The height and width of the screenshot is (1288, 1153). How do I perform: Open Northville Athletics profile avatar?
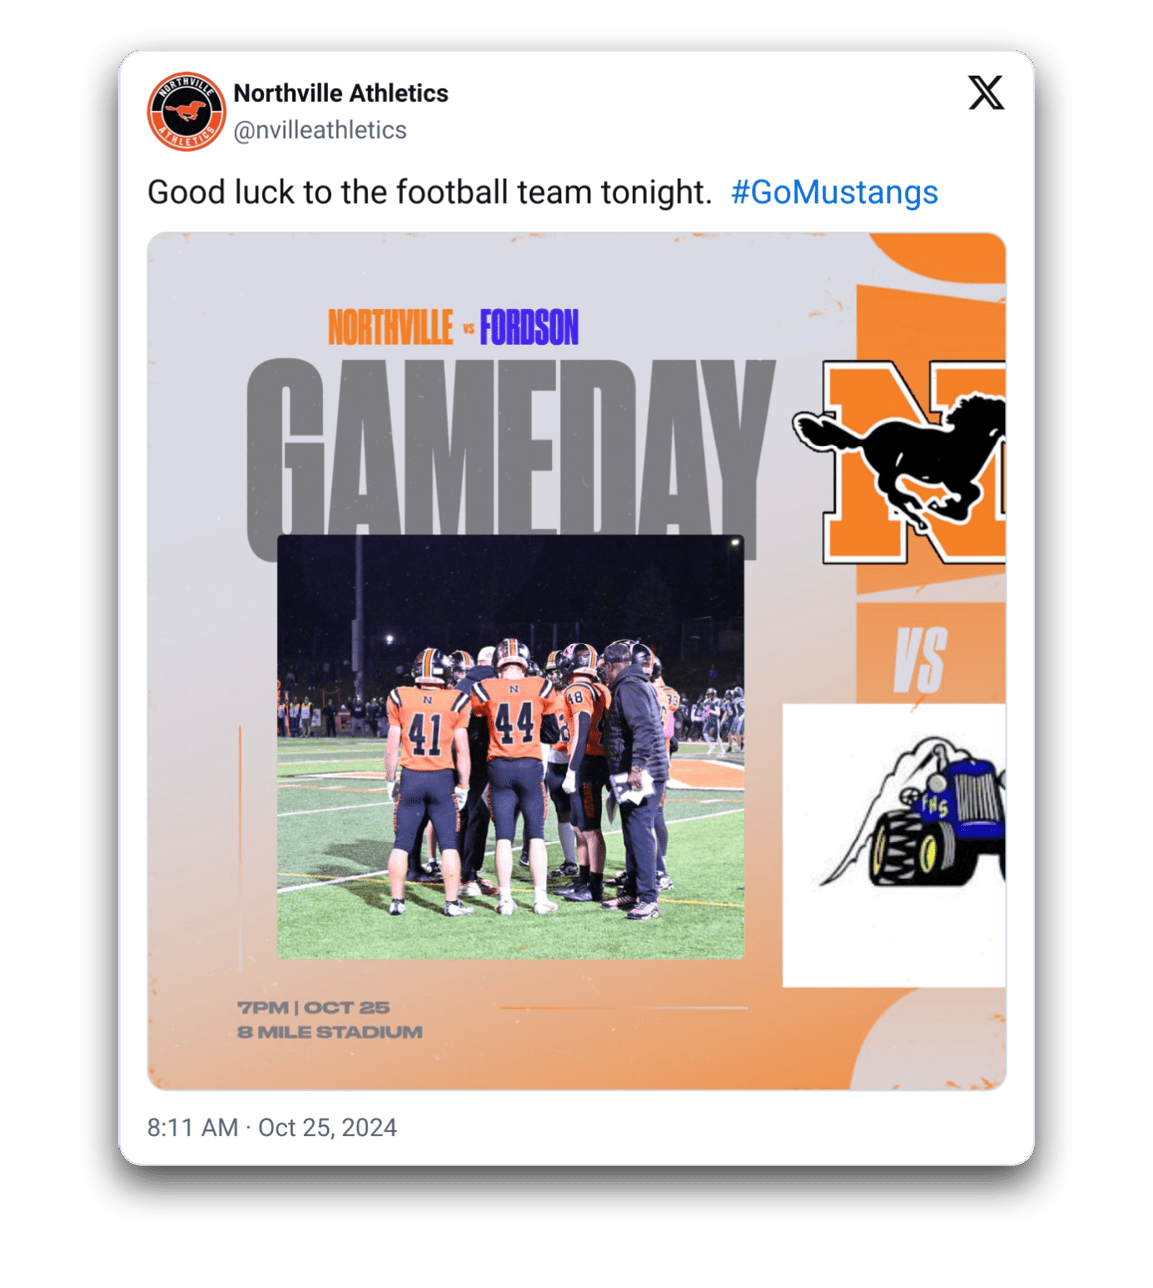coord(186,111)
